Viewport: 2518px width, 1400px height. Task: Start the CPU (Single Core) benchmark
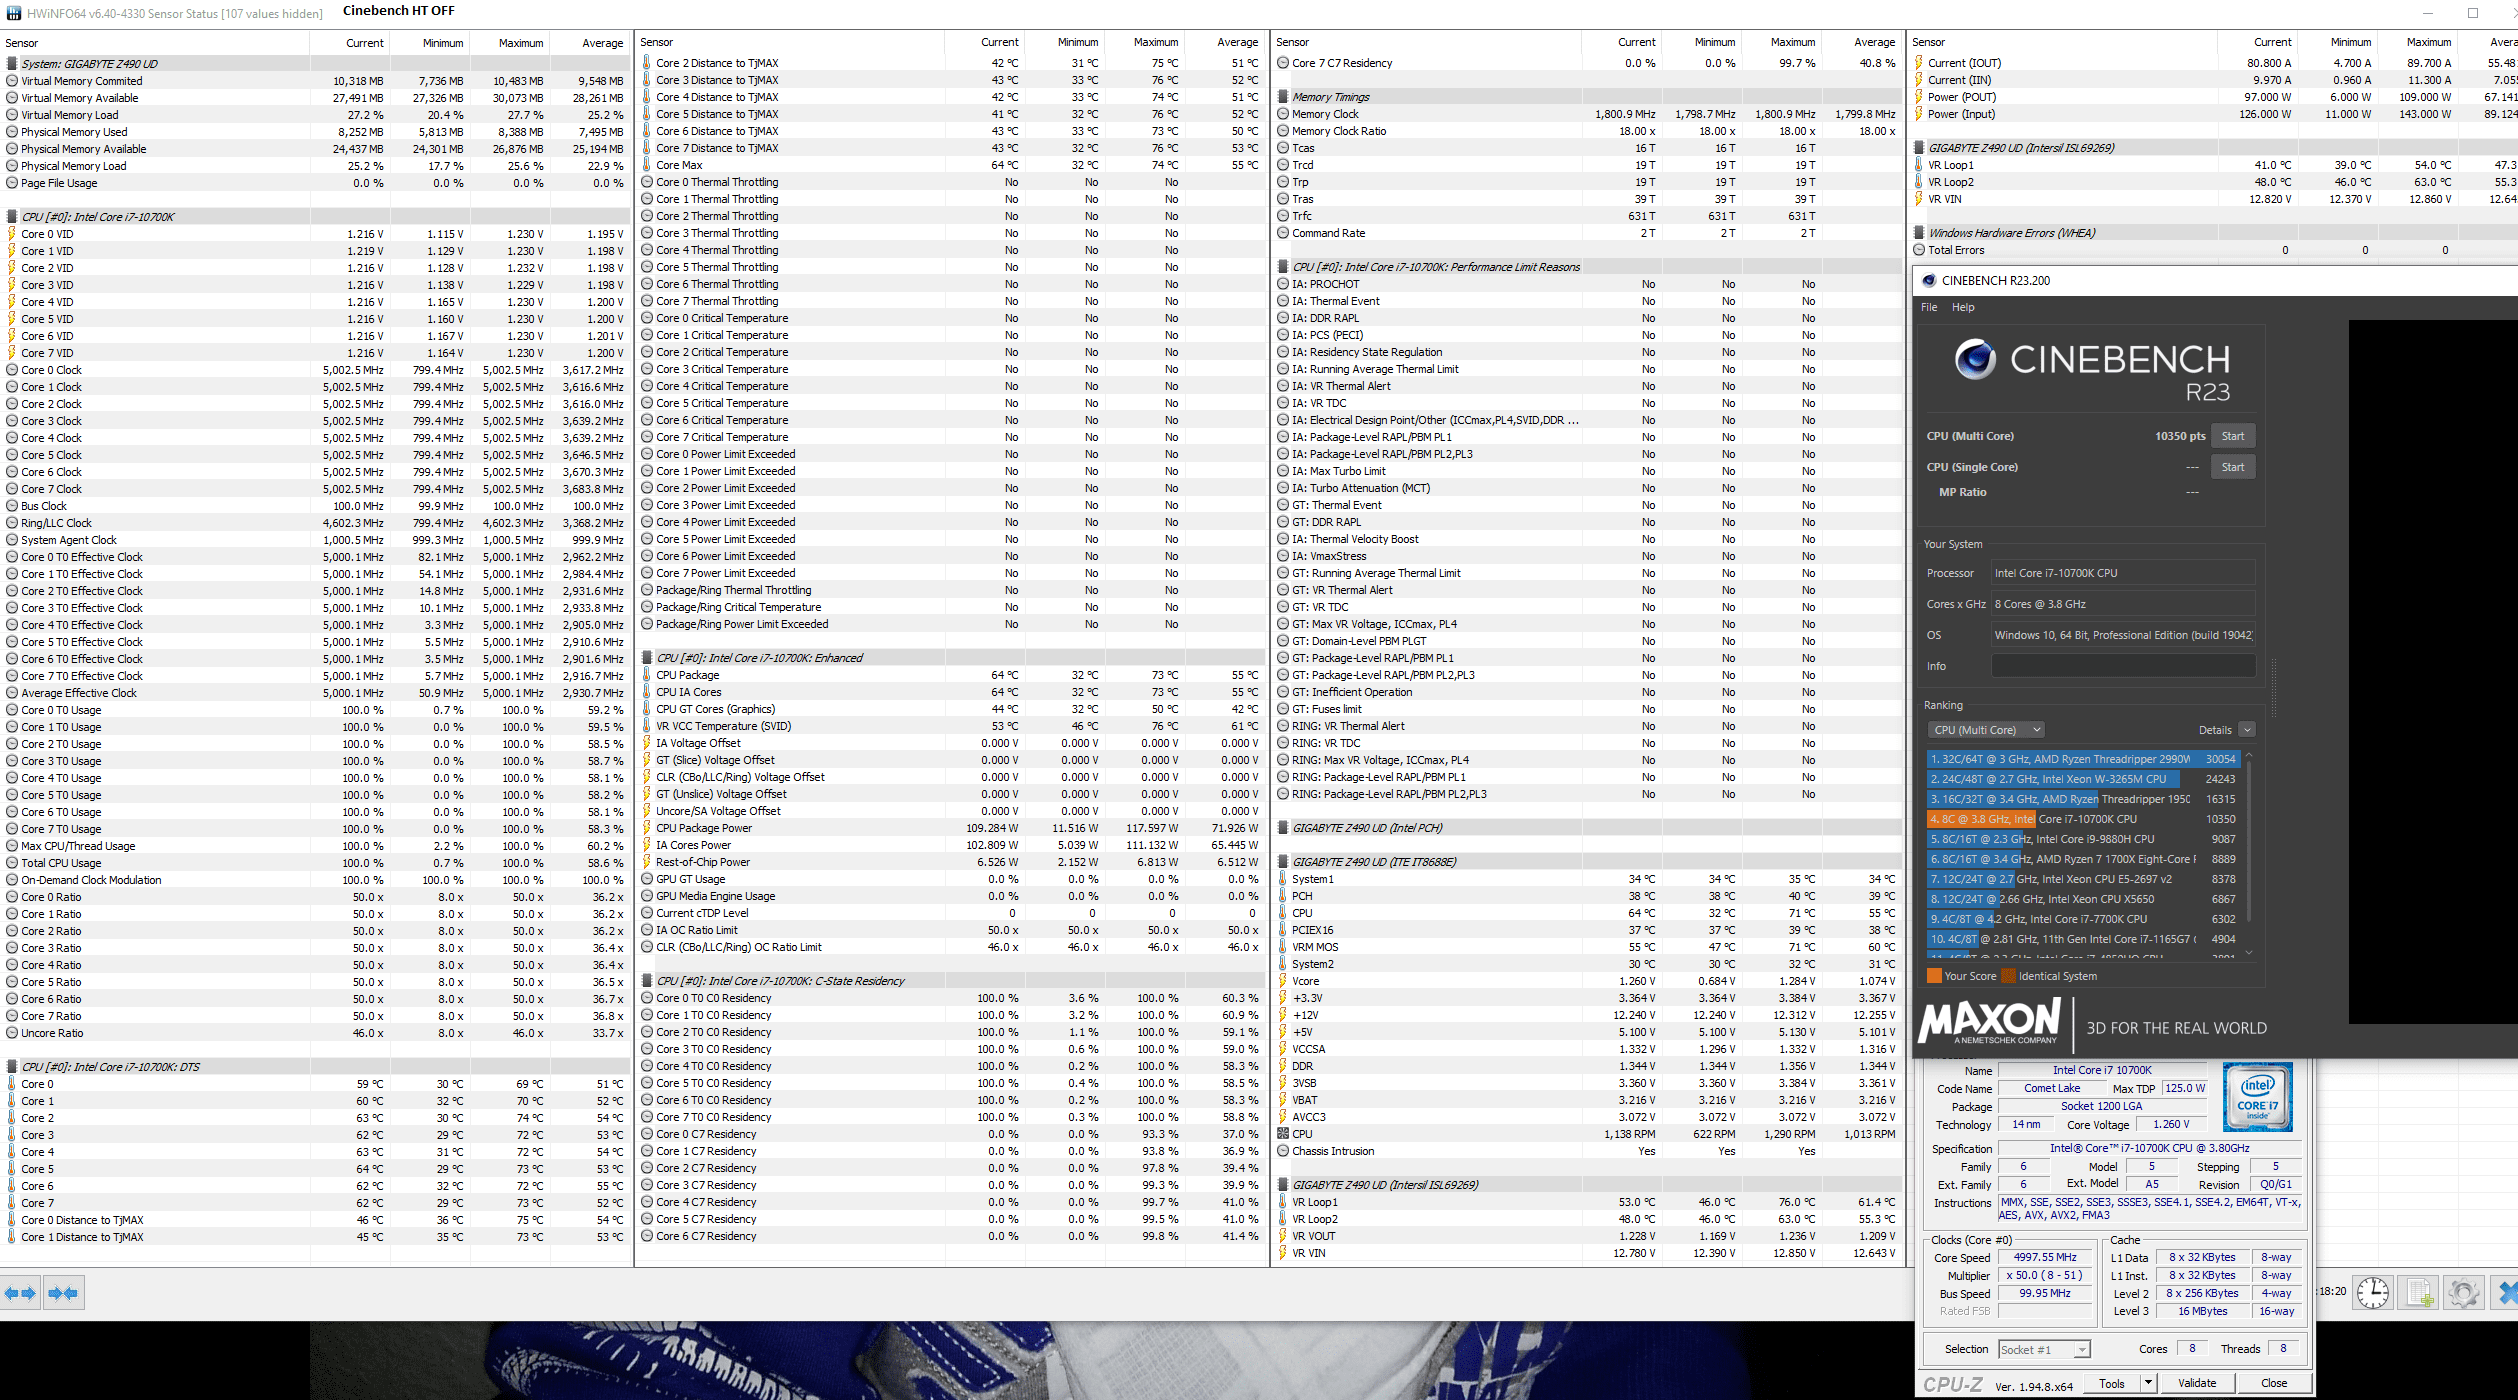pos(2233,467)
